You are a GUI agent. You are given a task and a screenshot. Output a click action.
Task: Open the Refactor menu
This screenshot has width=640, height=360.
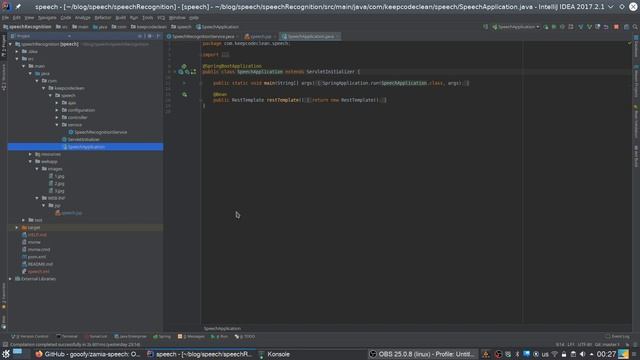click(103, 18)
